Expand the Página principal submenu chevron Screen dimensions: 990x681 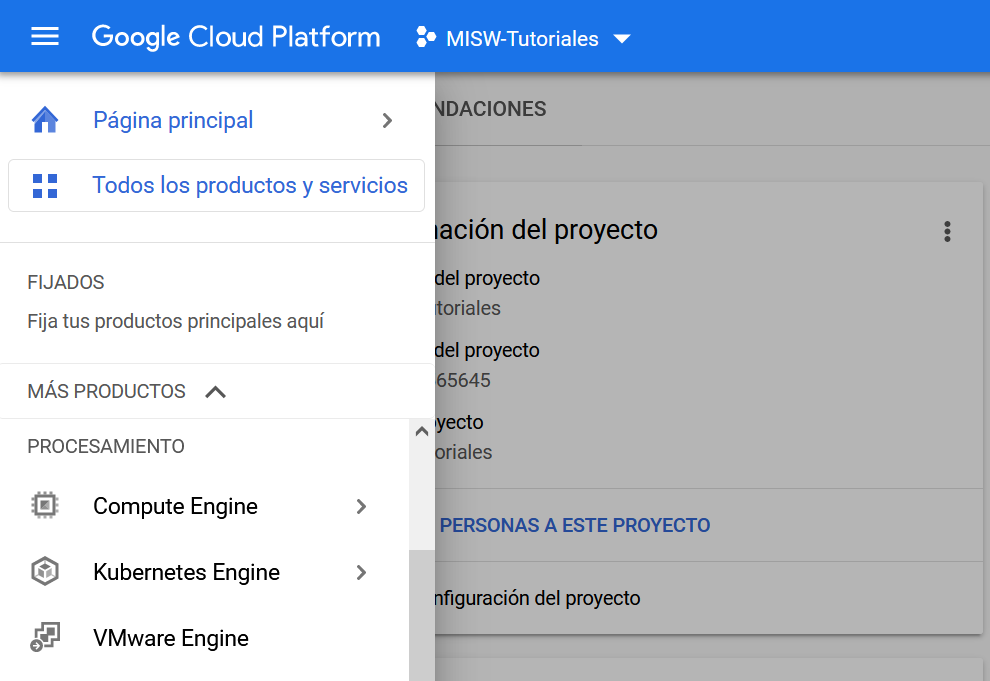[388, 121]
